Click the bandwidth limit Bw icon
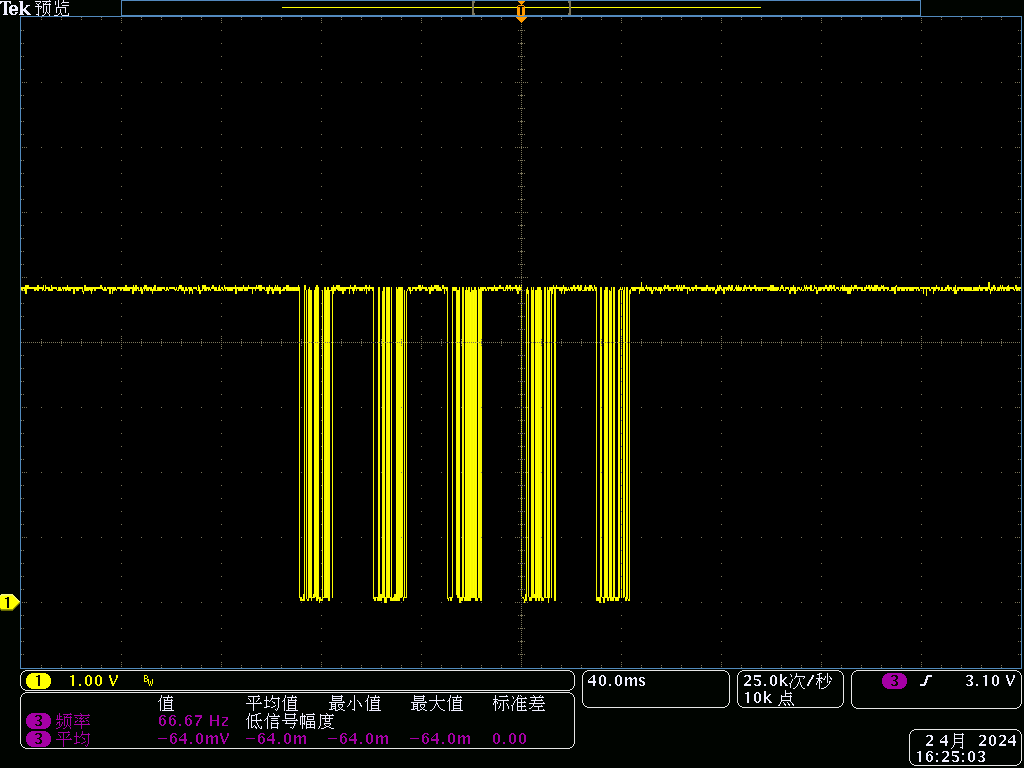The width and height of the screenshot is (1024, 768). [x=148, y=682]
